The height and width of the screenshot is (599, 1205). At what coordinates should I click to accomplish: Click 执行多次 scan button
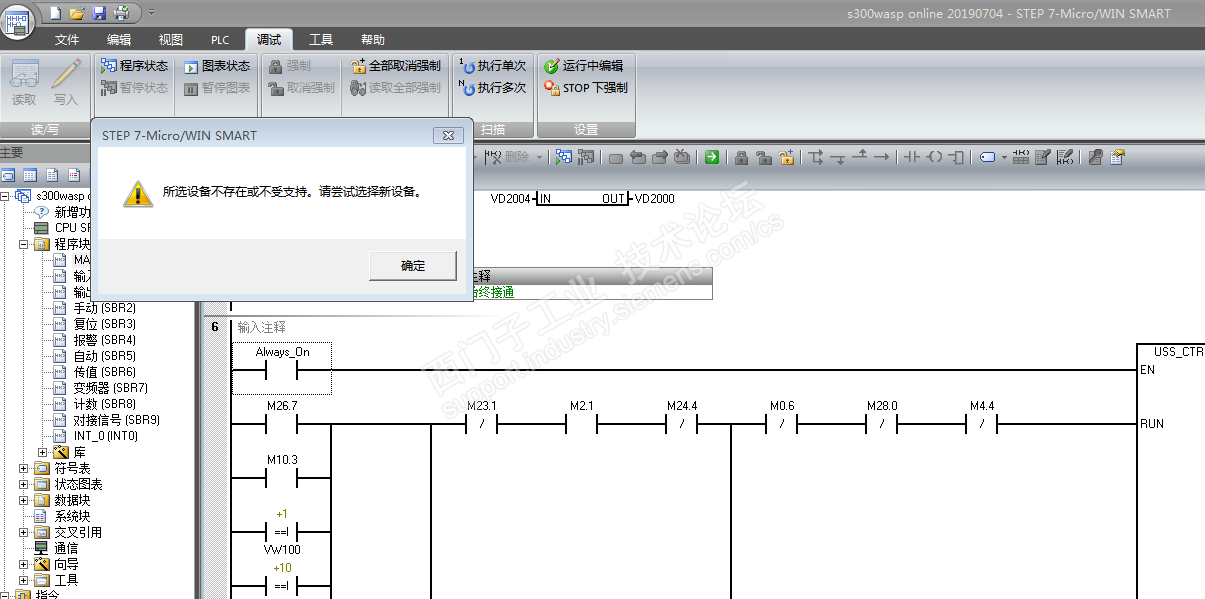(x=492, y=88)
